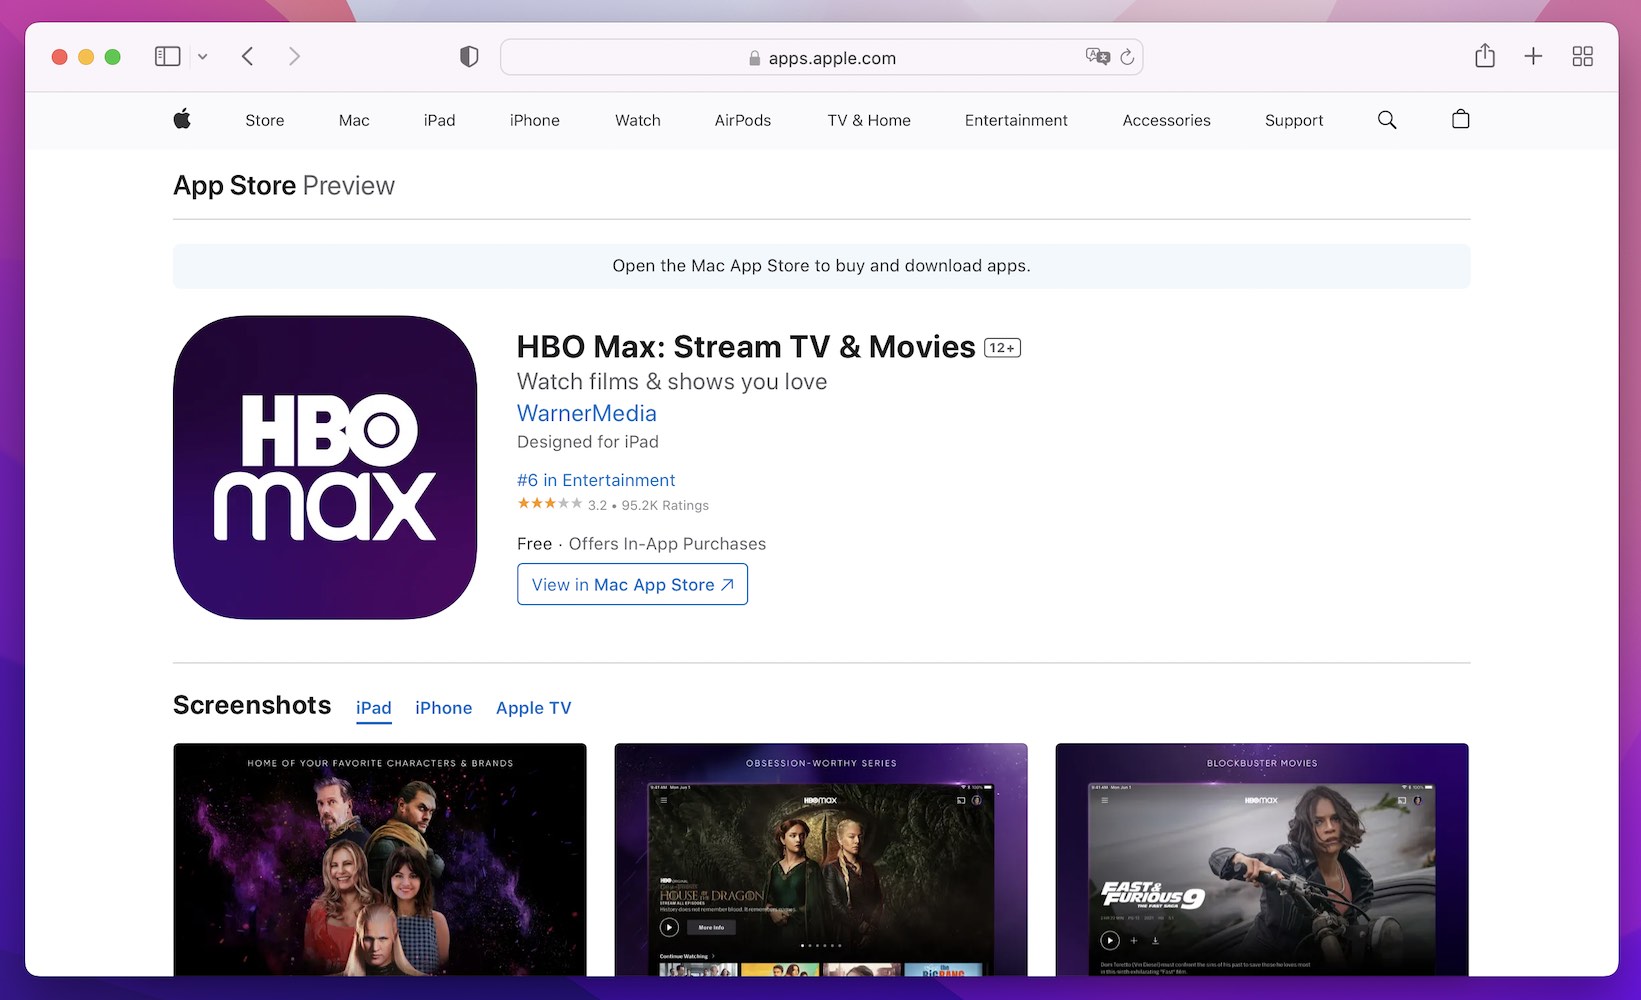Image resolution: width=1641 pixels, height=1000 pixels.
Task: Click the translate page icon
Action: pos(1097,57)
